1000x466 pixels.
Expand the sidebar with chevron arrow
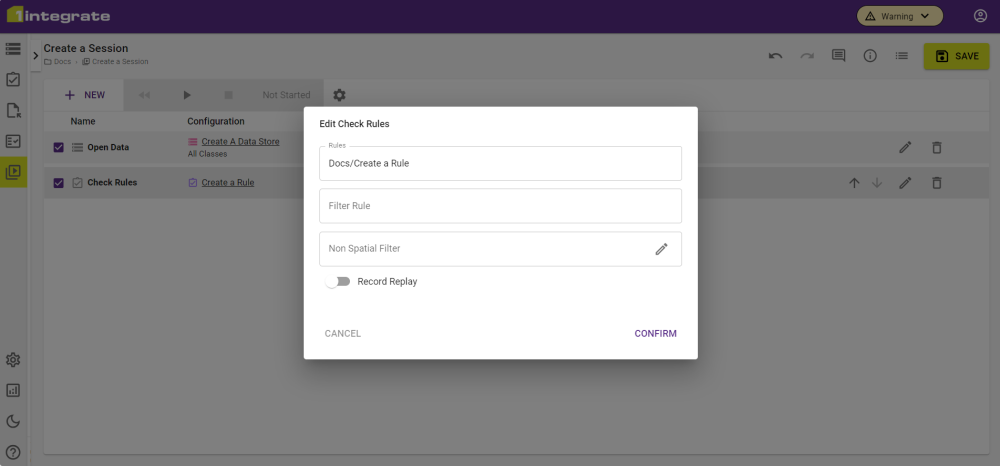[36, 55]
